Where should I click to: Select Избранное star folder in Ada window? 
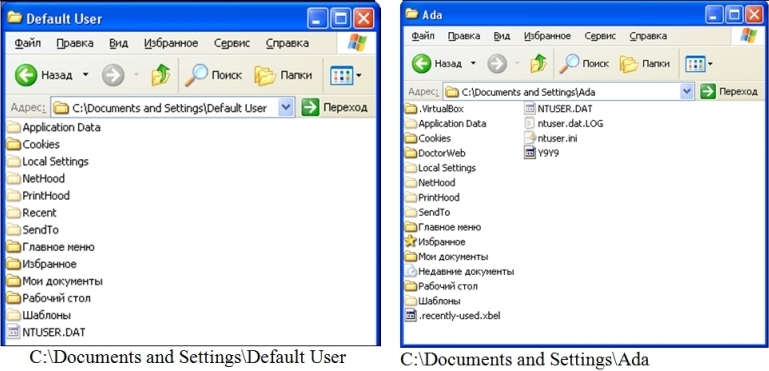[x=436, y=241]
